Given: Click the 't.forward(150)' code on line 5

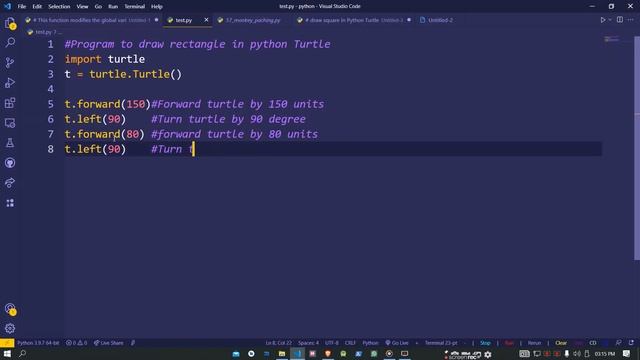Looking at the screenshot, I should (x=108, y=104).
